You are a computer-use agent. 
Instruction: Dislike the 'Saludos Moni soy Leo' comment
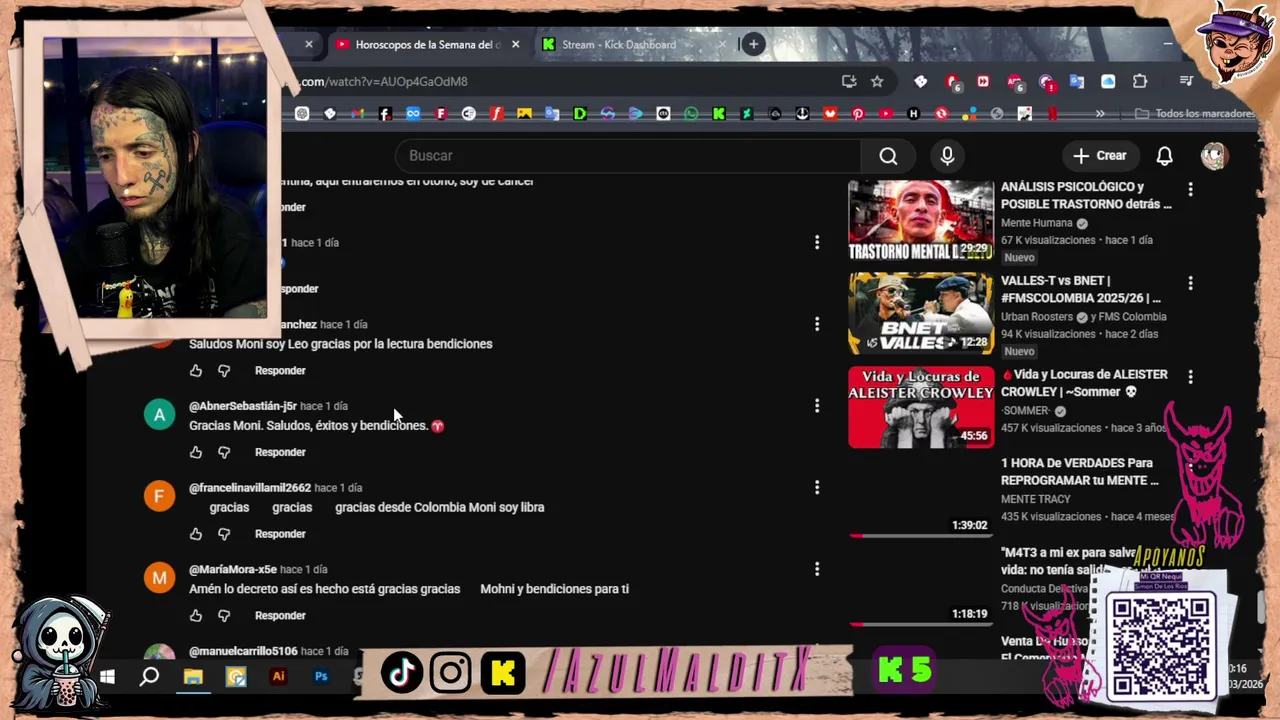[x=224, y=370]
